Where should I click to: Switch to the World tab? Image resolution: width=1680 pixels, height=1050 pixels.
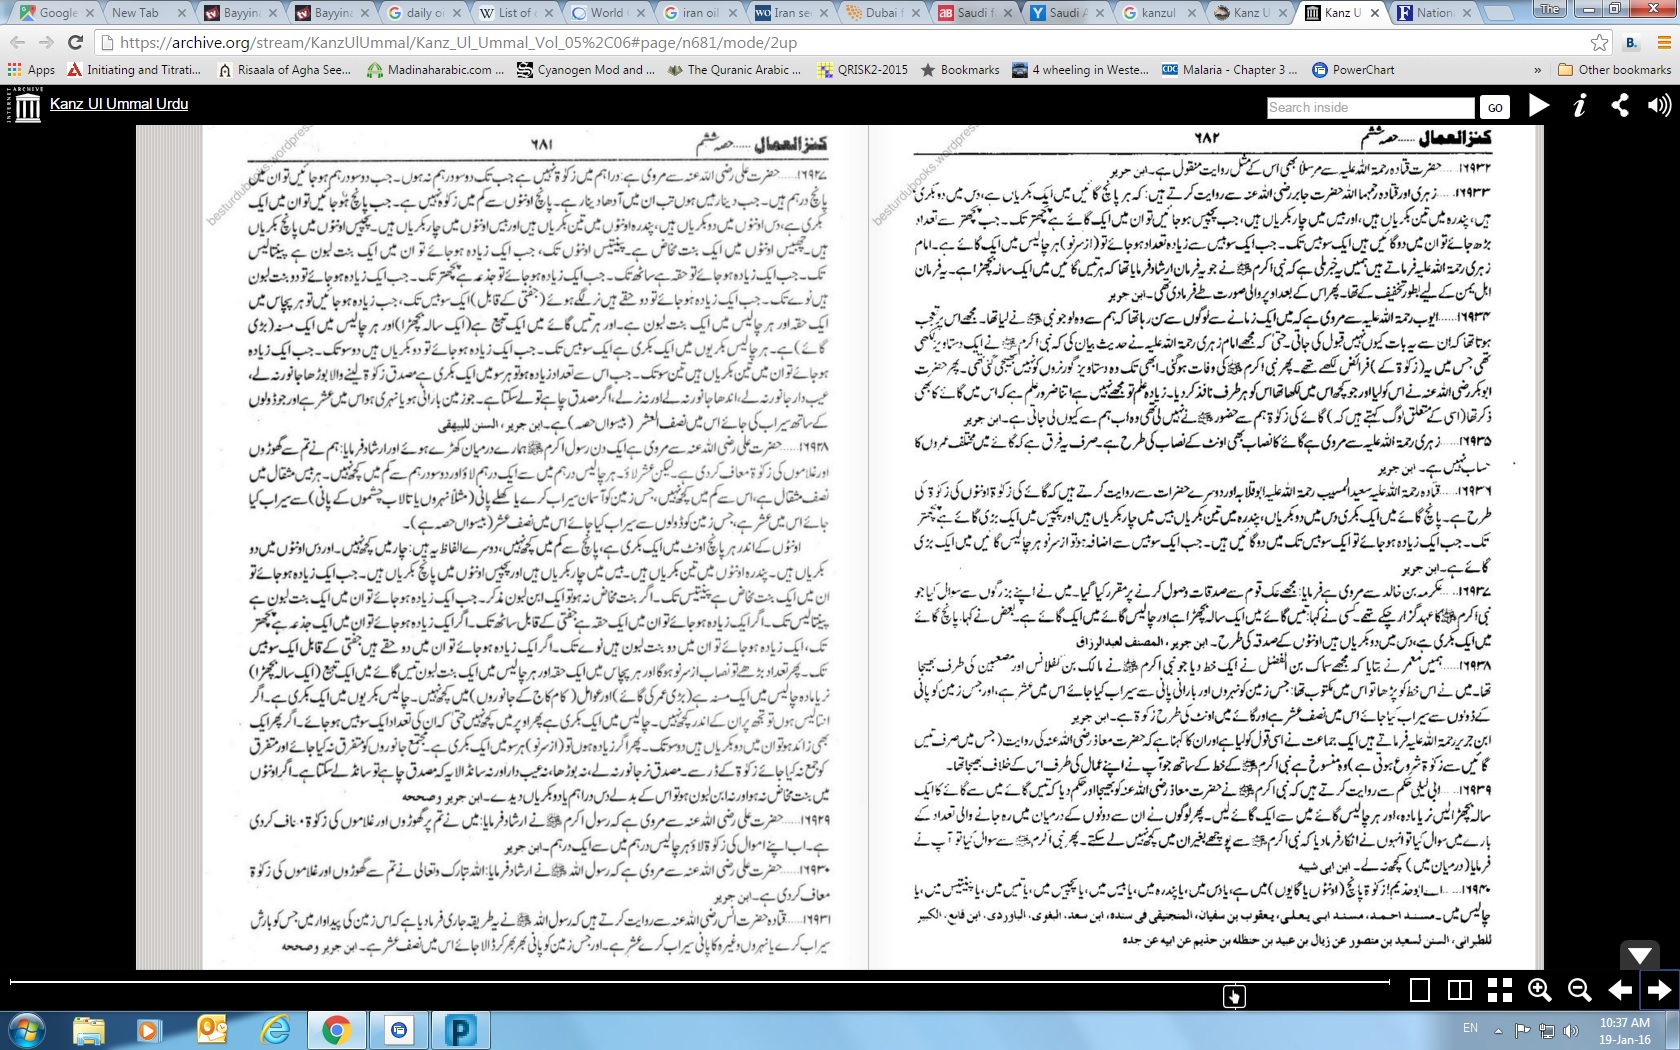[606, 13]
